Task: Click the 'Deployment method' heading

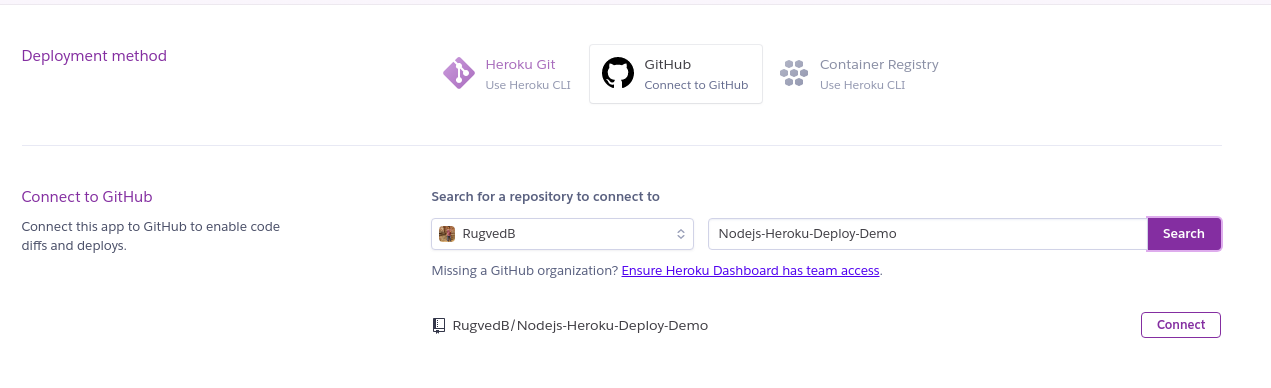Action: tap(94, 55)
